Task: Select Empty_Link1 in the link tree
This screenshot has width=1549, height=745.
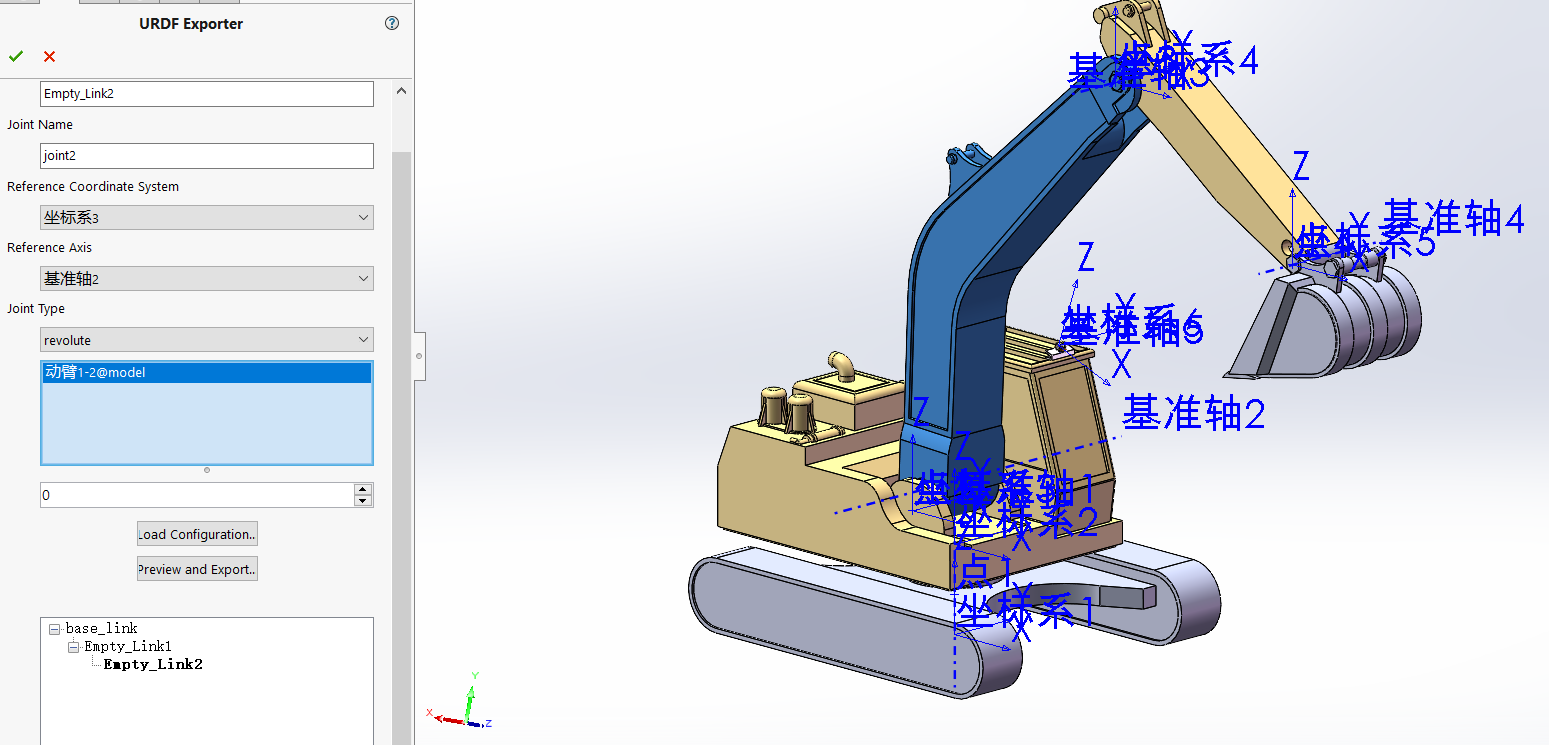Action: pyautogui.click(x=128, y=647)
